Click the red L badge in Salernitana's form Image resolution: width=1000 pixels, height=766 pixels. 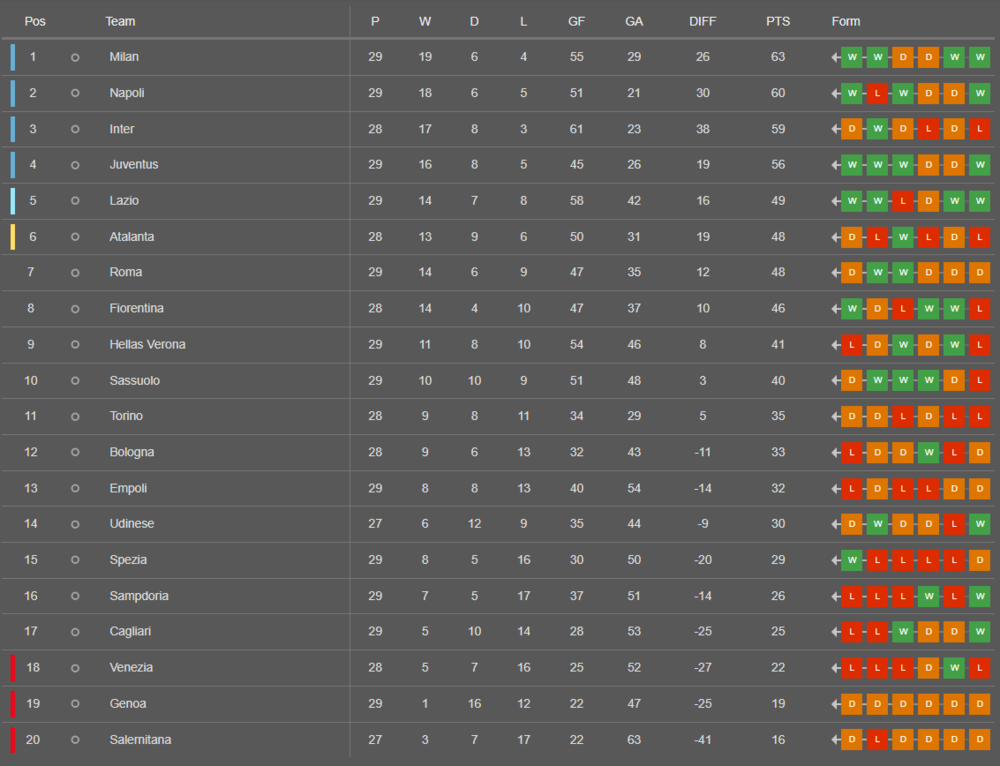point(877,740)
